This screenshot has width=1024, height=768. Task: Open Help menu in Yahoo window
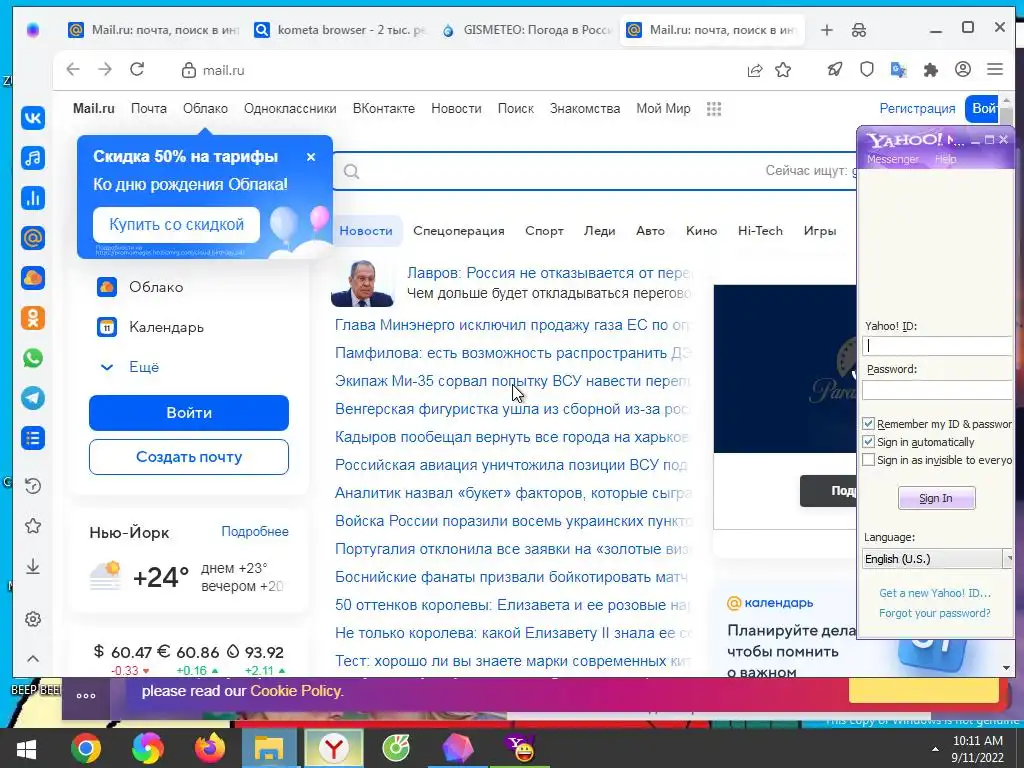click(945, 159)
